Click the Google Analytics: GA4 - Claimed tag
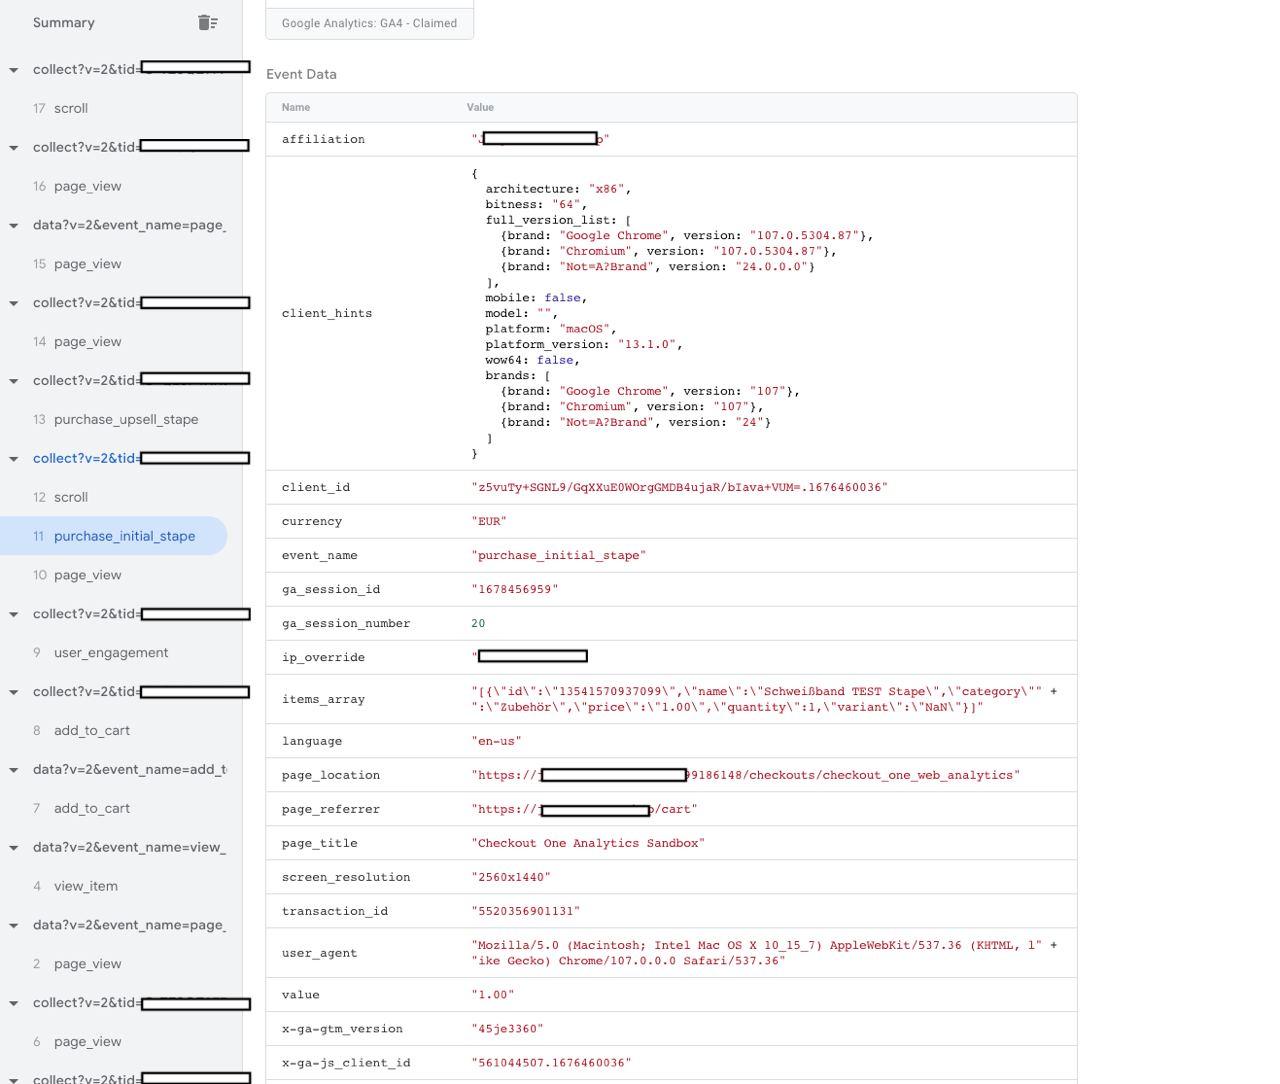This screenshot has width=1280, height=1084. pos(369,23)
